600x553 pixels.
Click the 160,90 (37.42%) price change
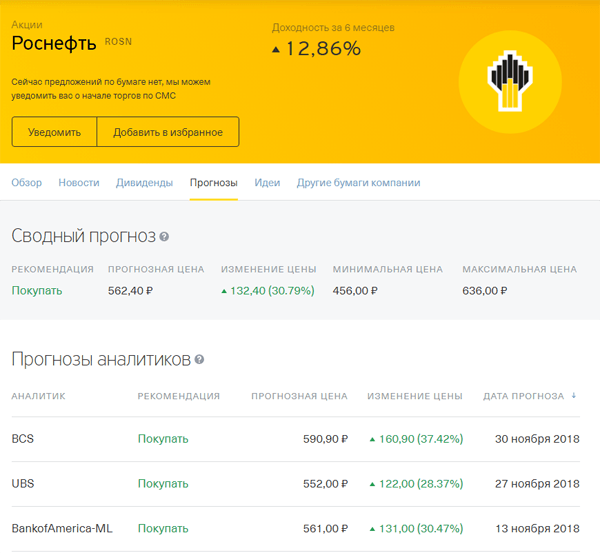(416, 439)
